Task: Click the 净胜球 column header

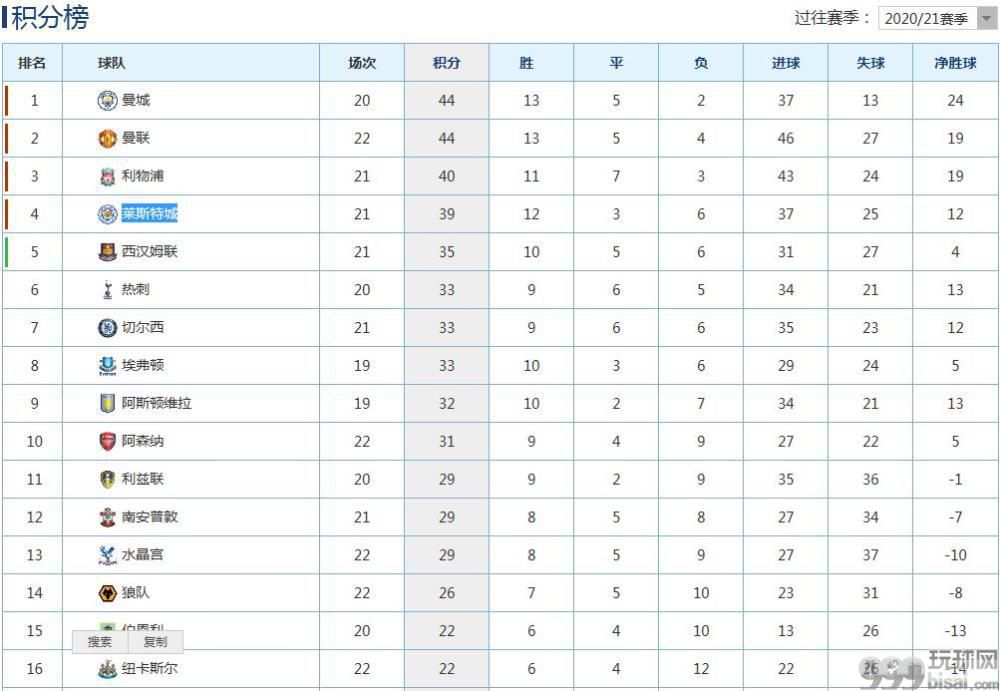Action: 955,63
